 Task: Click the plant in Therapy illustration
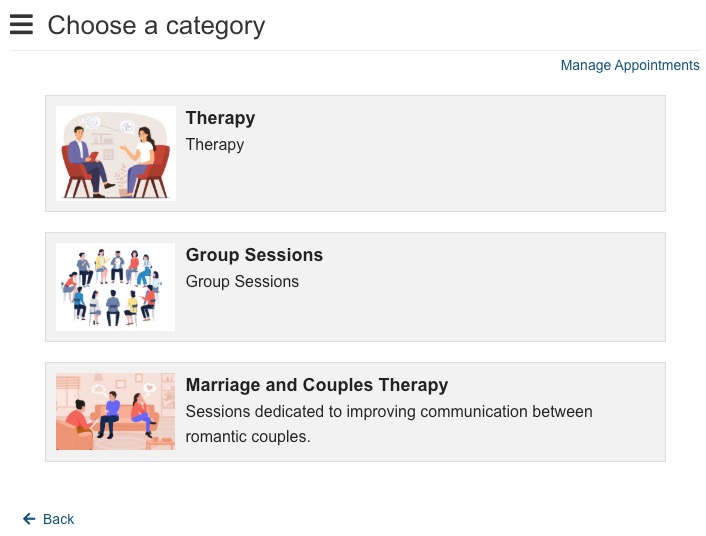(x=121, y=181)
